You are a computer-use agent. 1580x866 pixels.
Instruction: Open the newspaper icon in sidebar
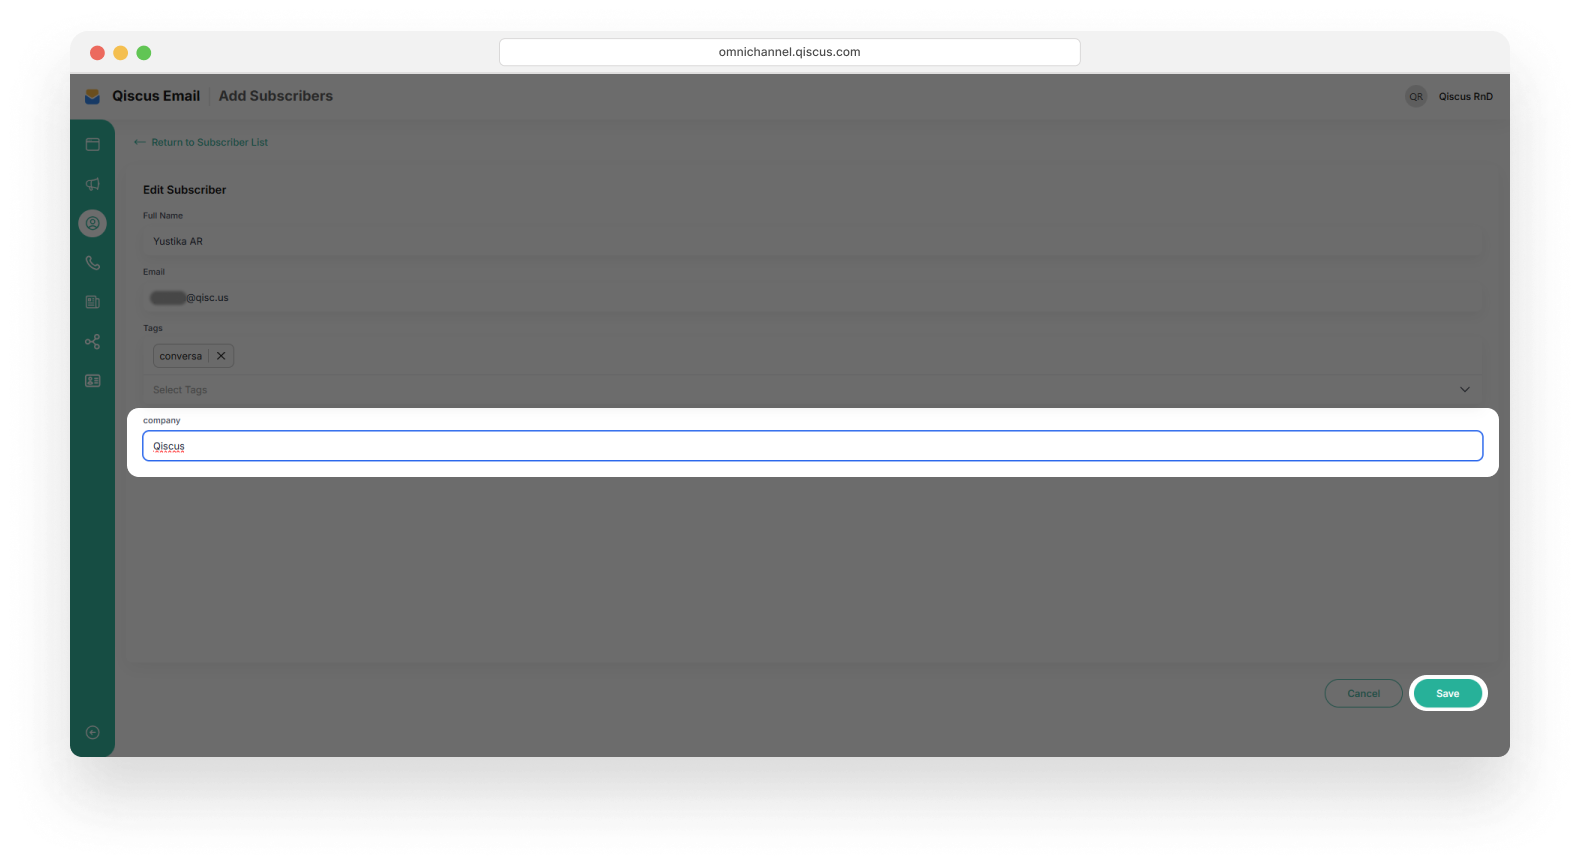pos(93,302)
